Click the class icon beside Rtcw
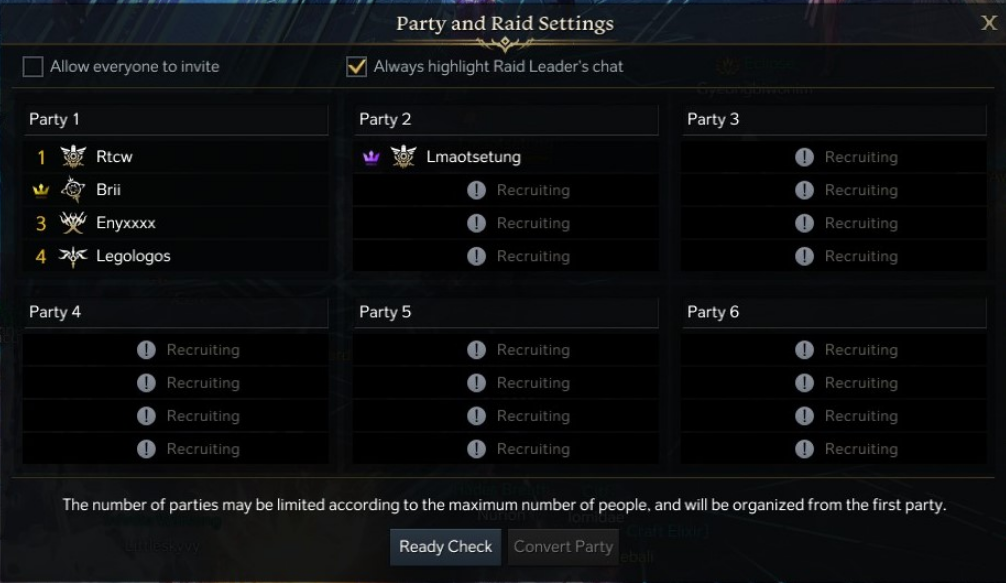Image resolution: width=1006 pixels, height=583 pixels. pos(73,157)
